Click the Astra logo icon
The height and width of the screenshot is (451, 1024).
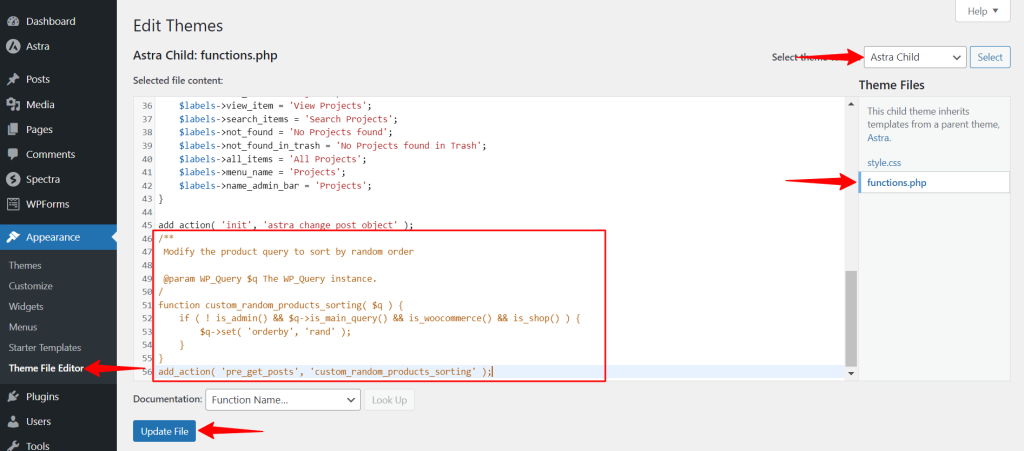tap(12, 46)
